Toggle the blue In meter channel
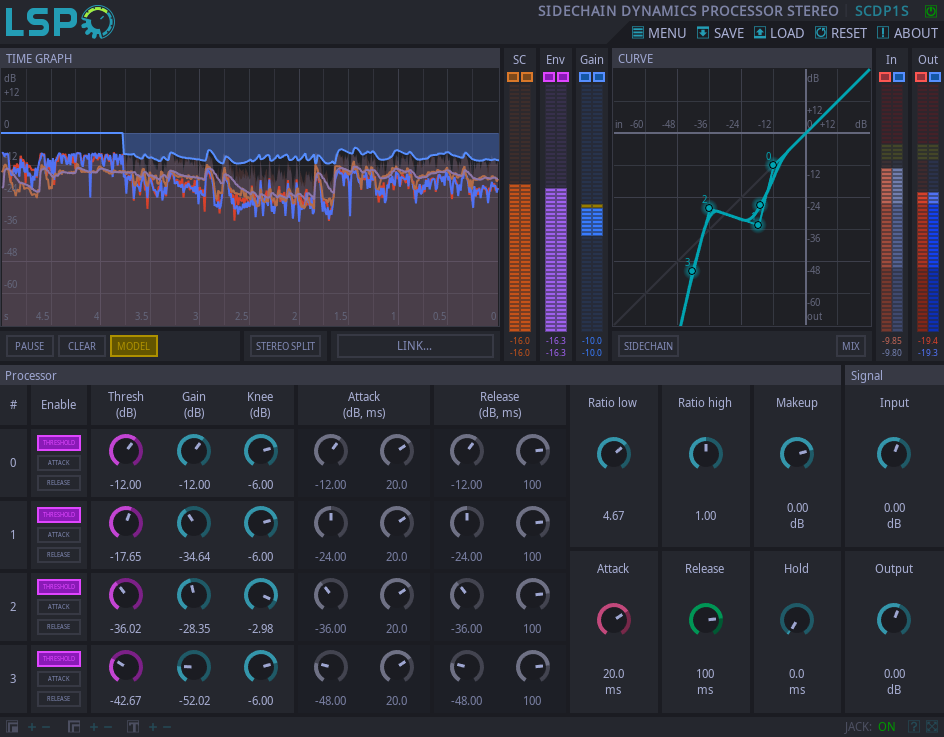Screen dimensions: 944x737 pyautogui.click(x=899, y=77)
